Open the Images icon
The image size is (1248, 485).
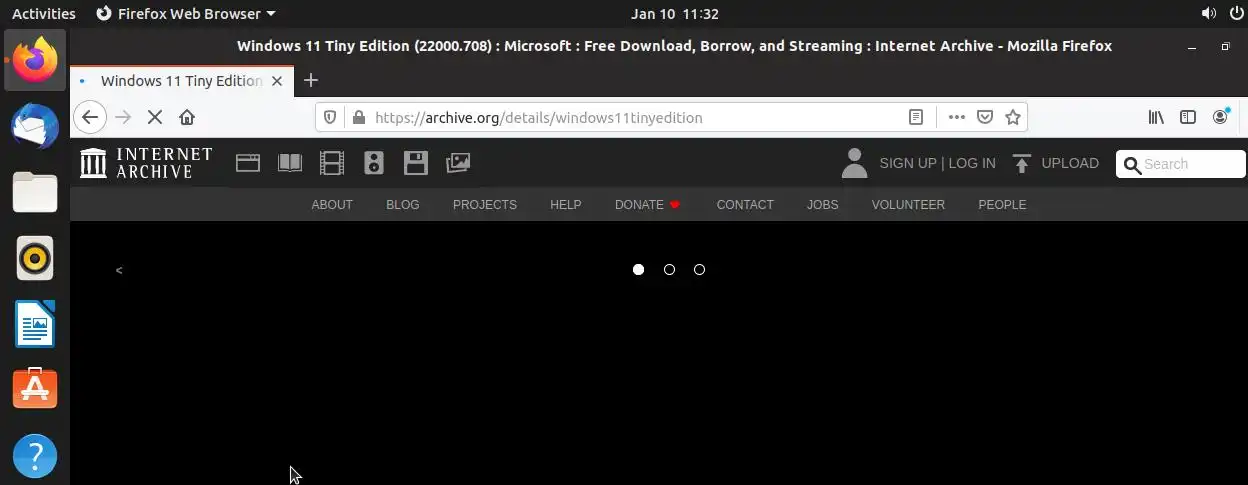458,163
